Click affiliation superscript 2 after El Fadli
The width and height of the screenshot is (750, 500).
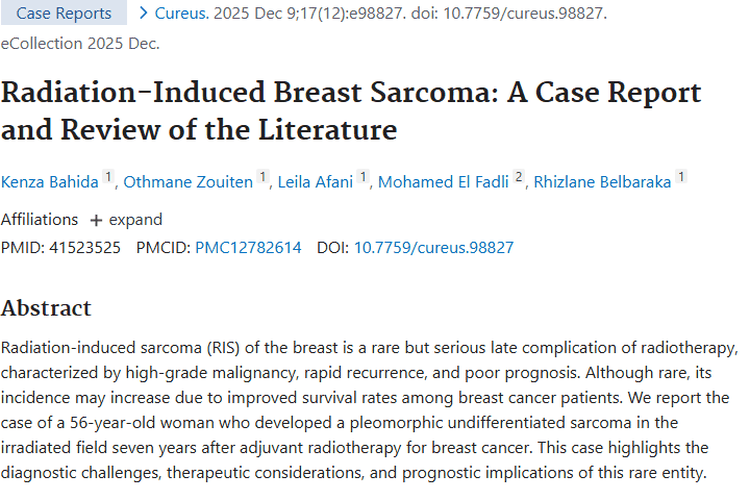(x=519, y=178)
